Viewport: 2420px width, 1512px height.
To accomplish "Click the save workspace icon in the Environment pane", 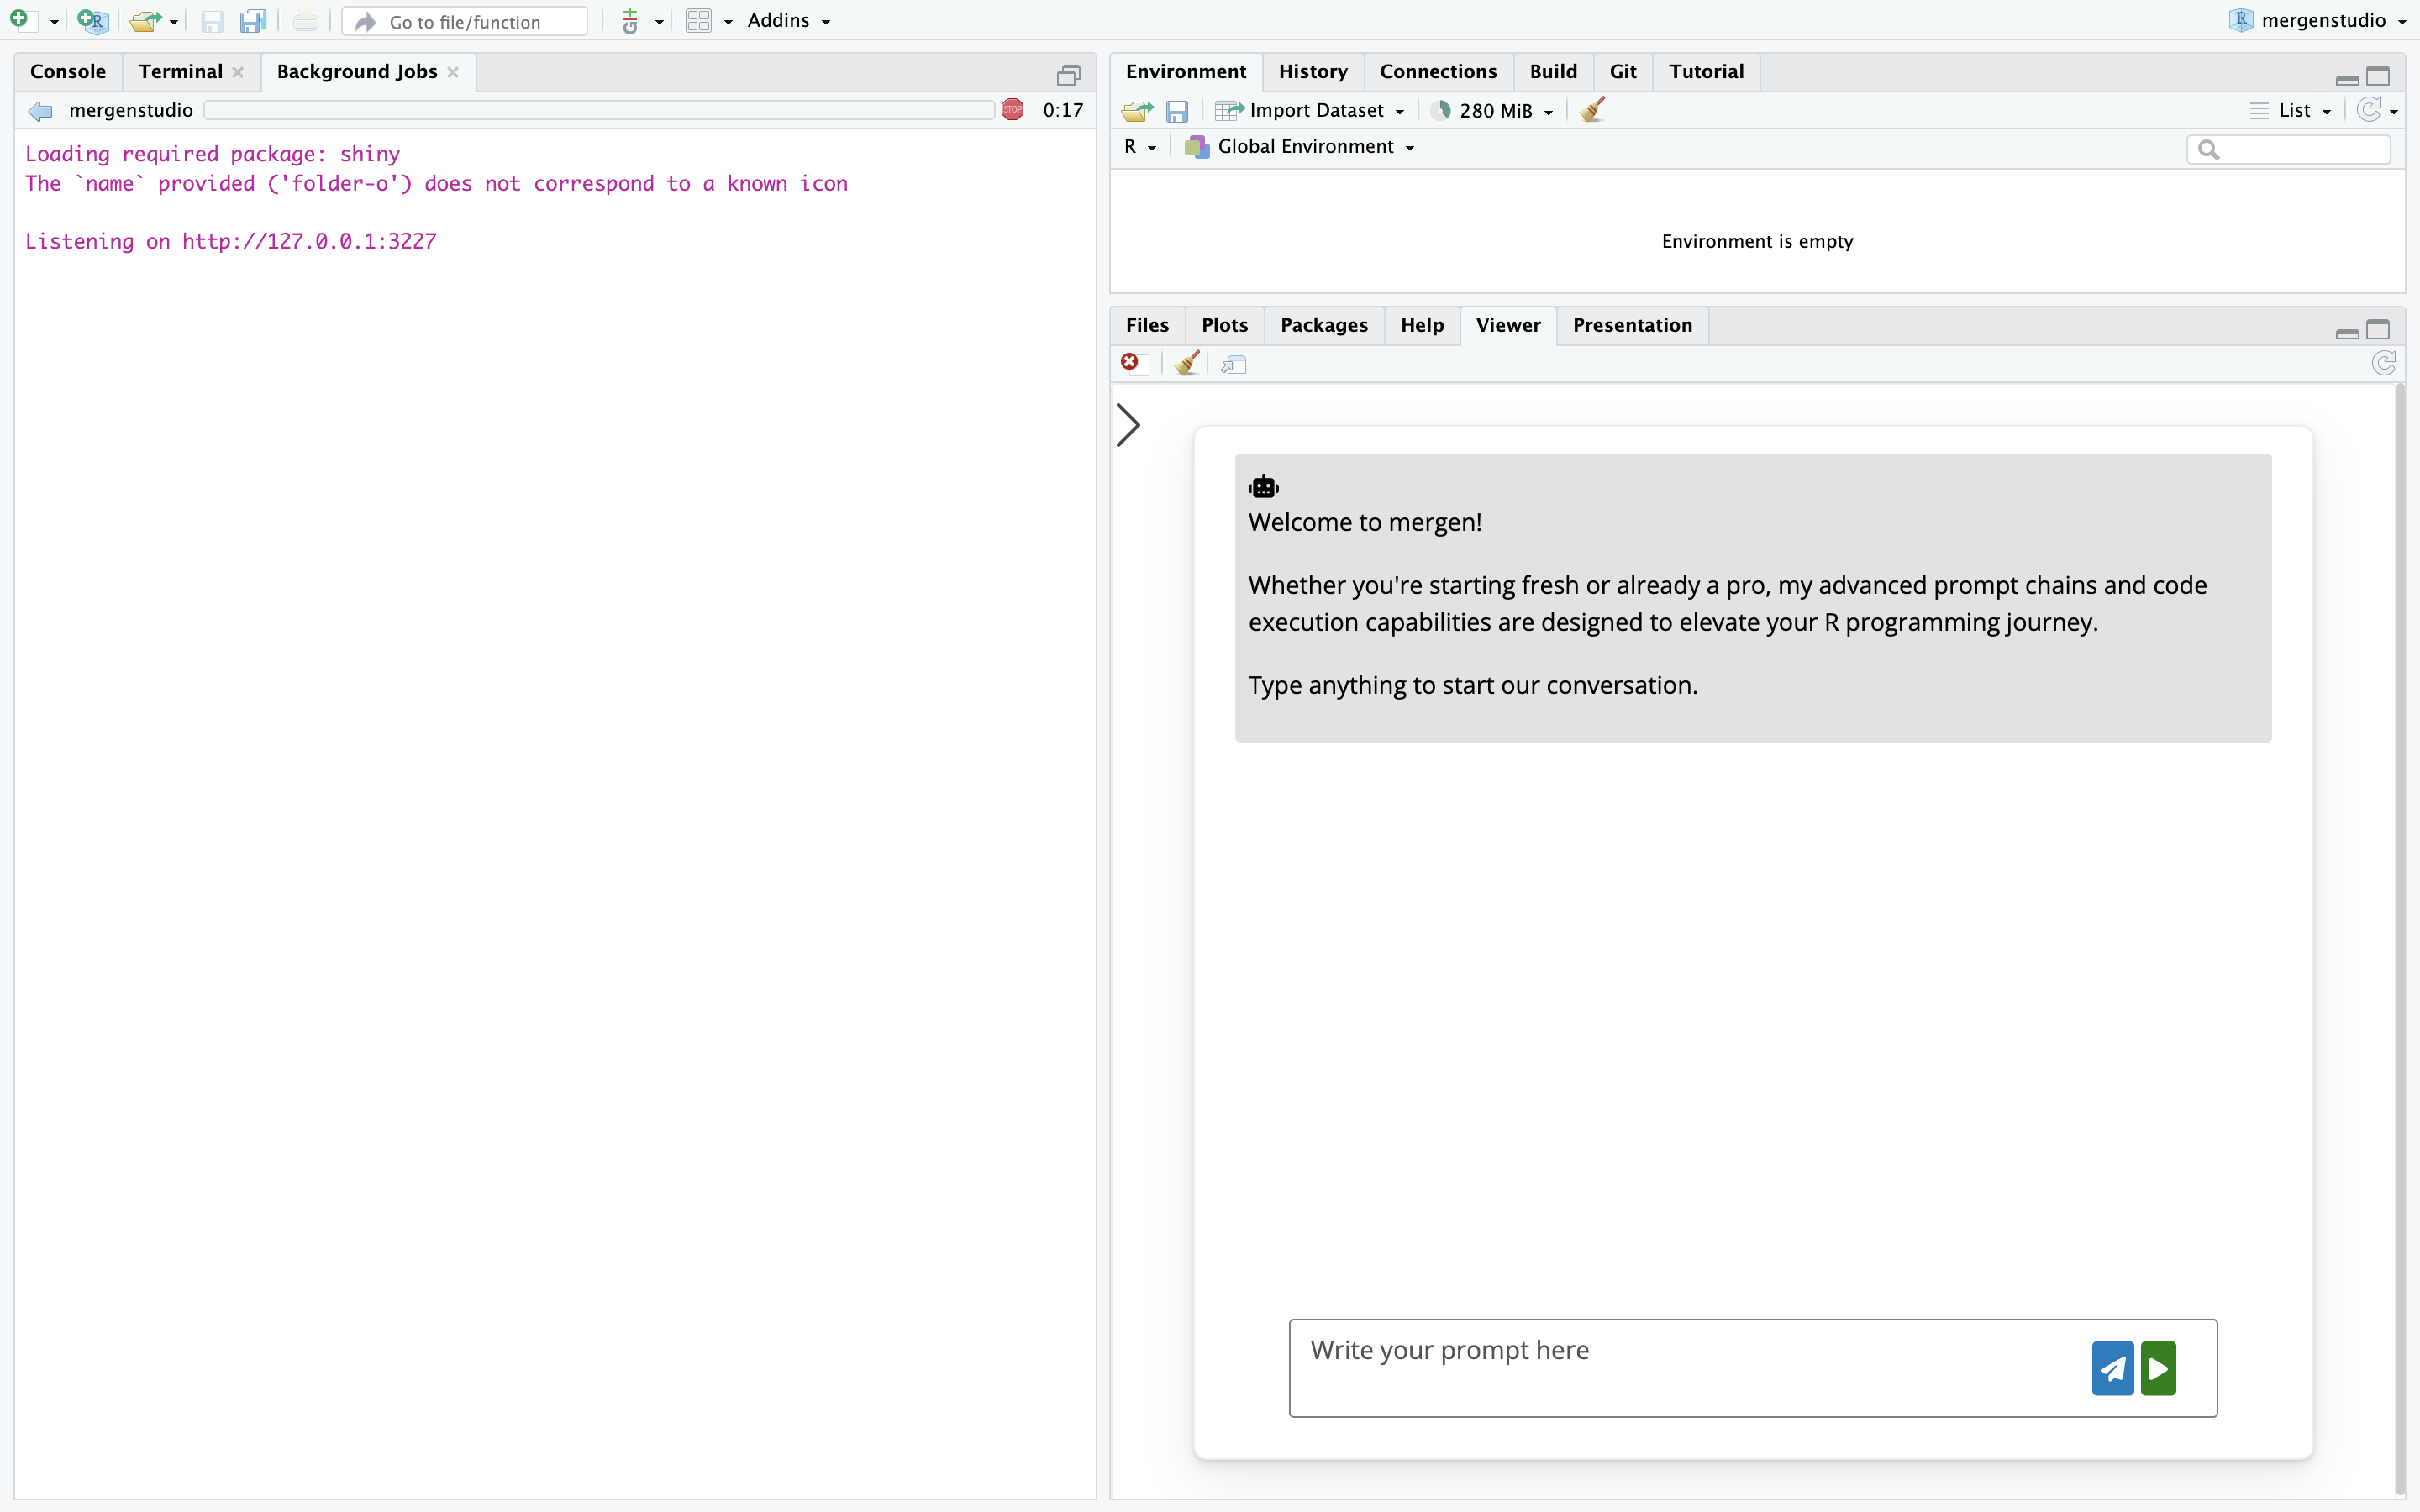I will pyautogui.click(x=1177, y=111).
